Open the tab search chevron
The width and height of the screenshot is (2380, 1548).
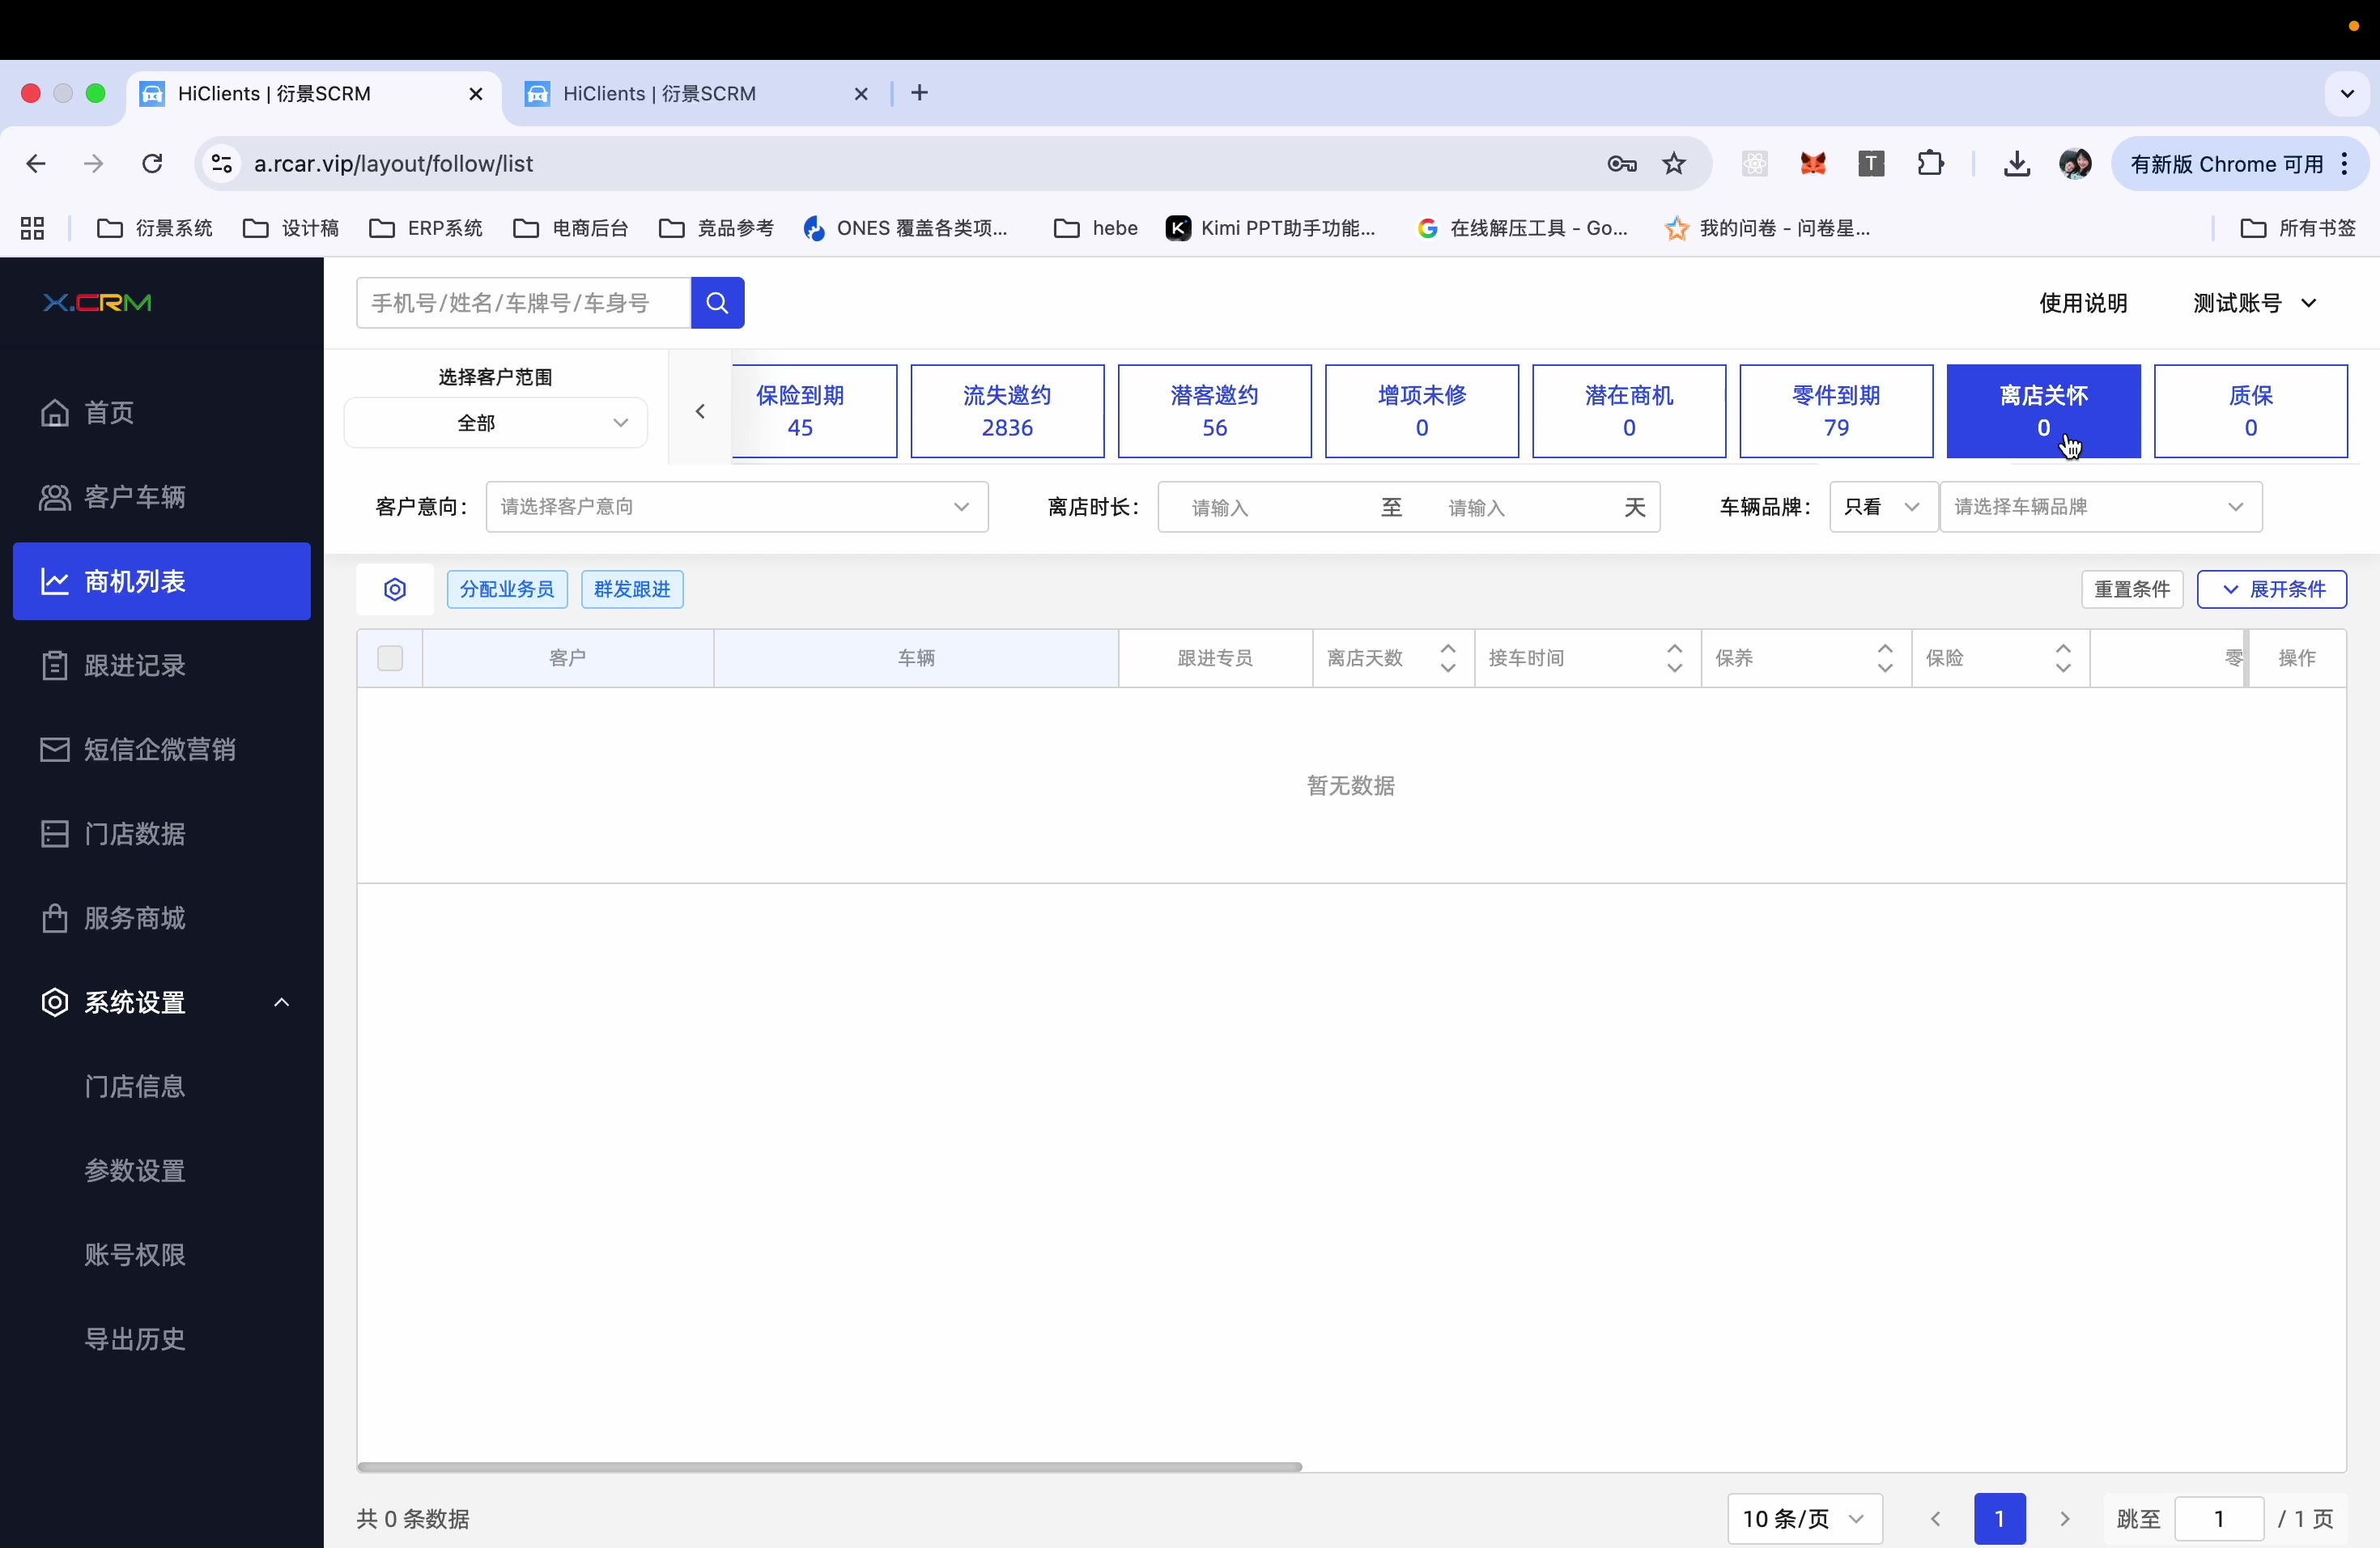pyautogui.click(x=2347, y=94)
